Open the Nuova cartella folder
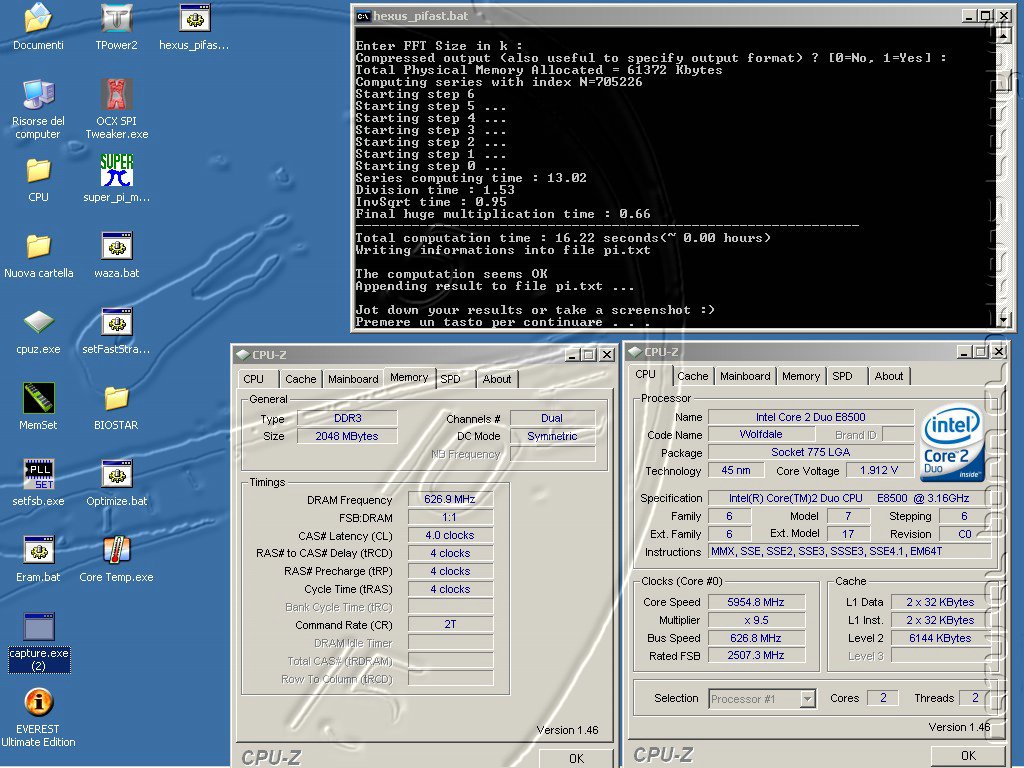 pyautogui.click(x=39, y=247)
